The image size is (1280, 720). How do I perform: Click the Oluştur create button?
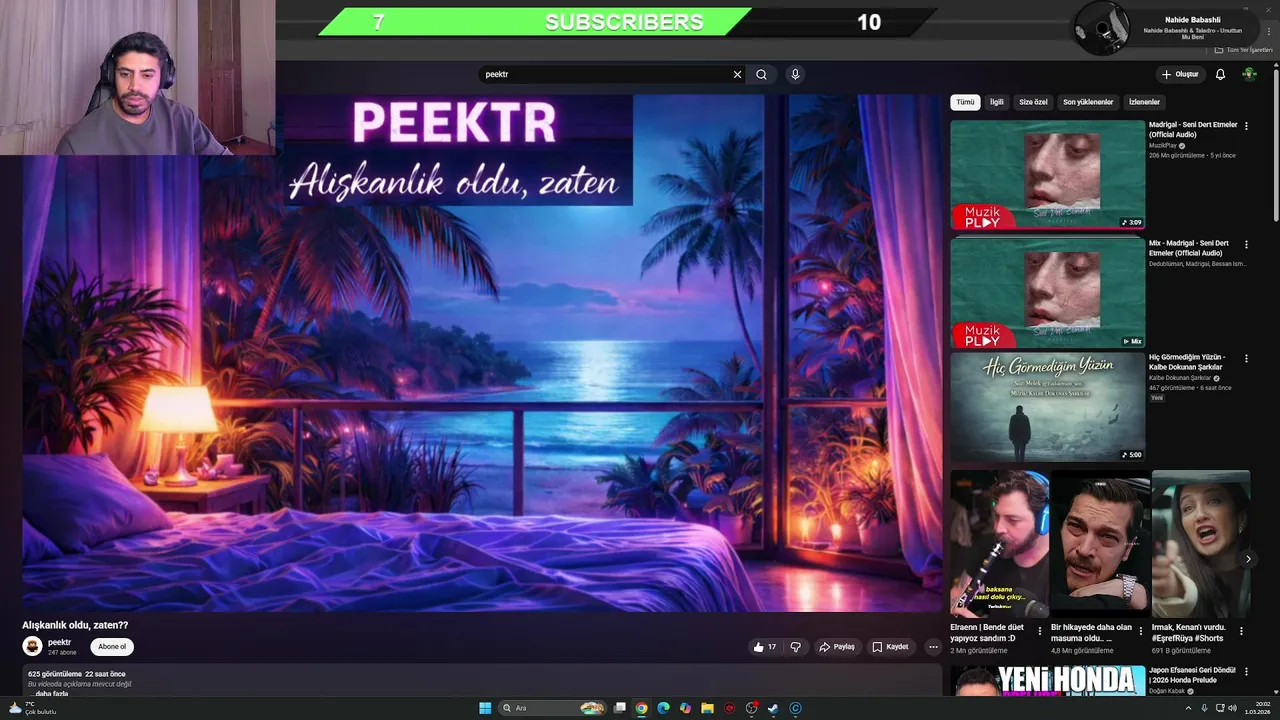tap(1180, 74)
